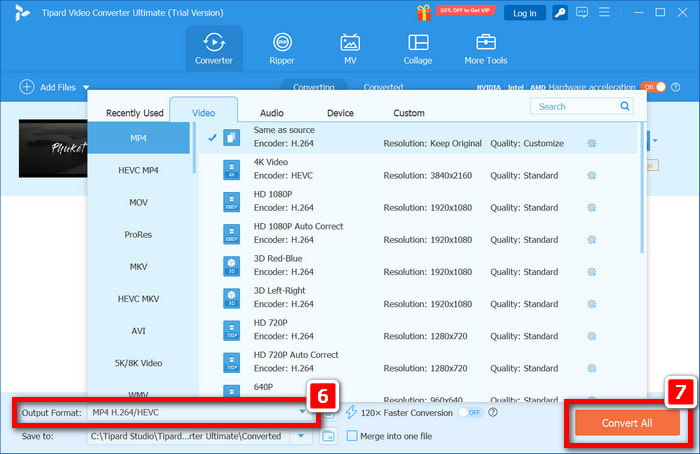Select '640P' preset row
Viewport: 700px width, 454px height.
418,392
